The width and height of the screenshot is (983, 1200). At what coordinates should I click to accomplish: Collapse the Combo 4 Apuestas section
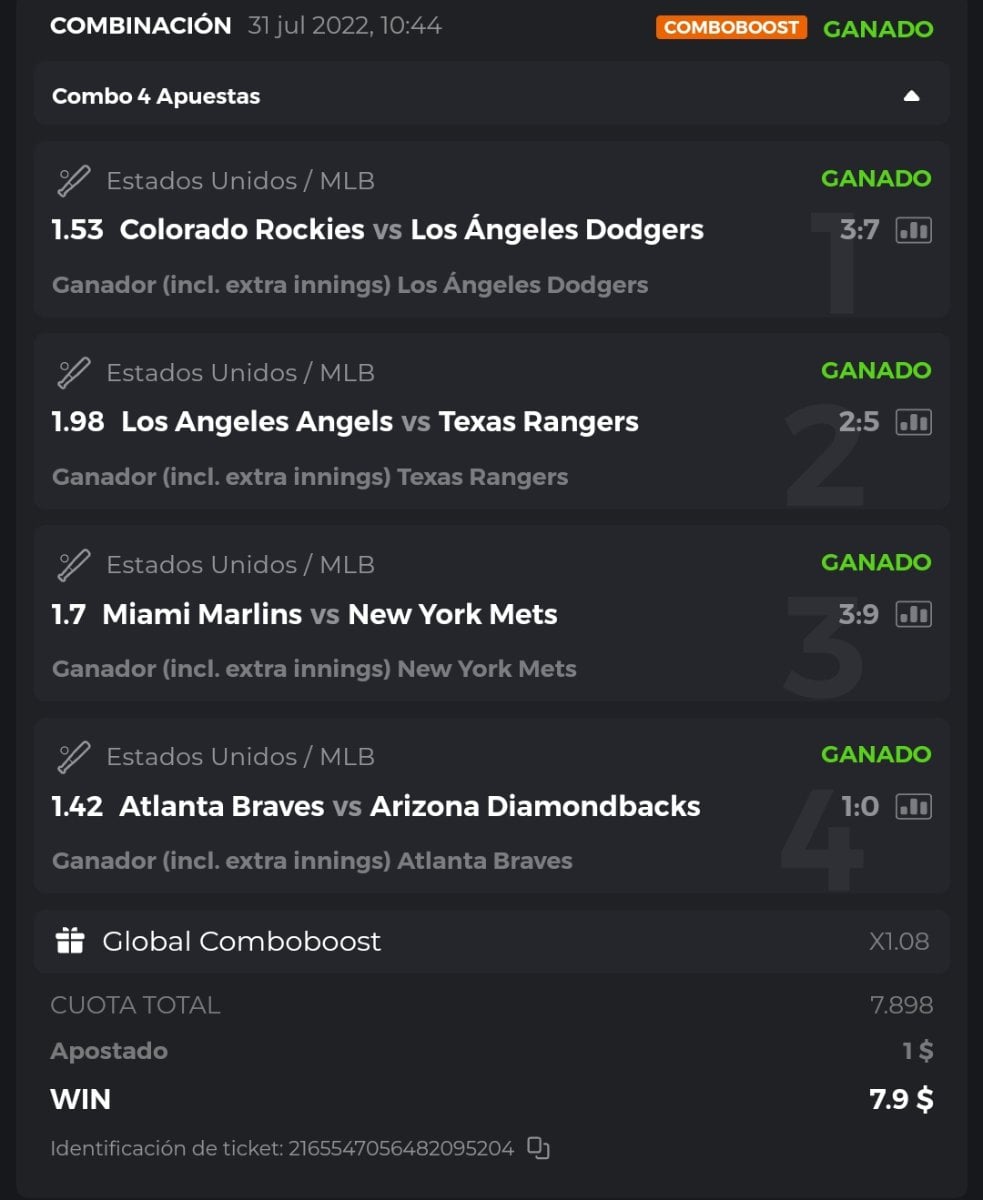point(911,96)
